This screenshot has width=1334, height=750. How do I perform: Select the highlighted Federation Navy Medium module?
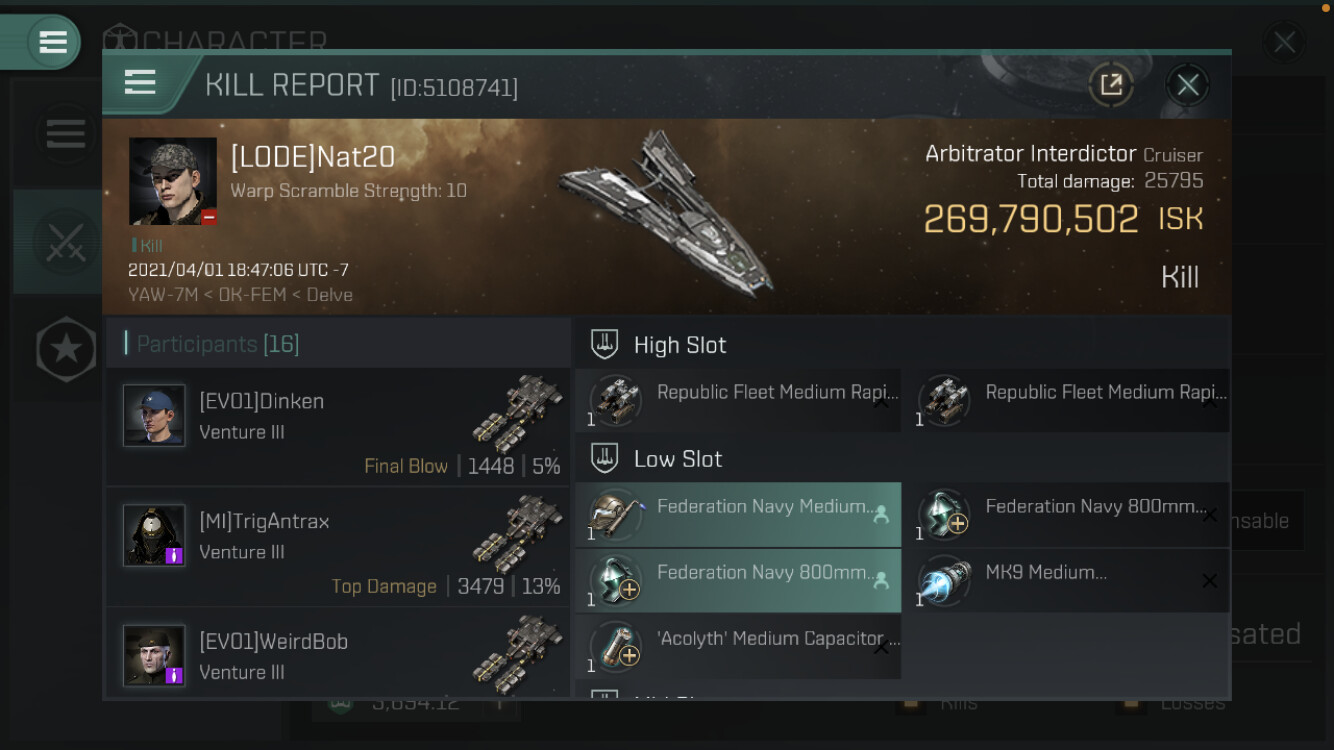point(738,515)
